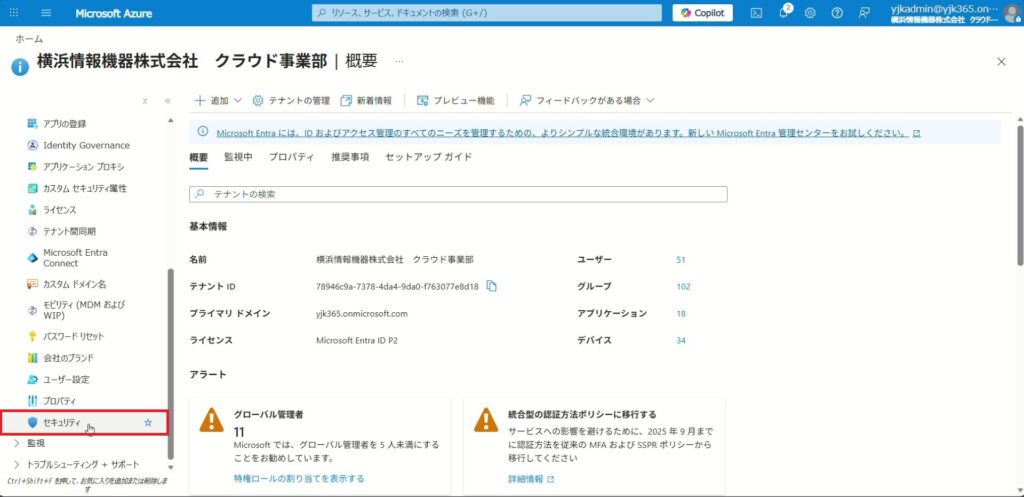This screenshot has width=1024, height=497.
Task: Click the help question mark icon
Action: pyautogui.click(x=837, y=13)
